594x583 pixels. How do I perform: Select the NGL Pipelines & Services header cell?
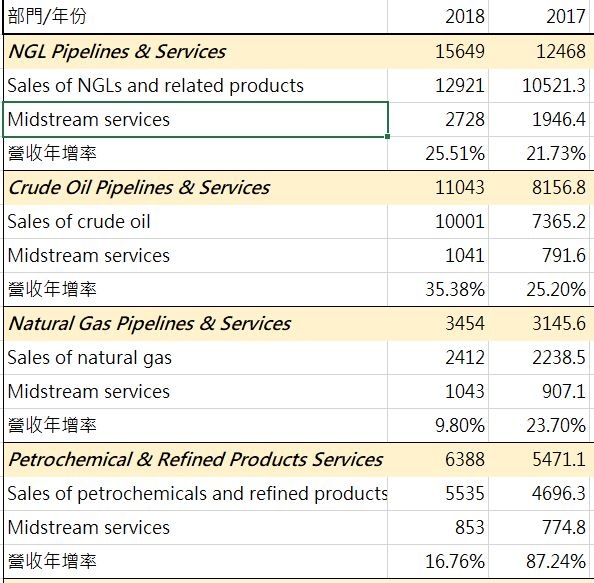195,52
